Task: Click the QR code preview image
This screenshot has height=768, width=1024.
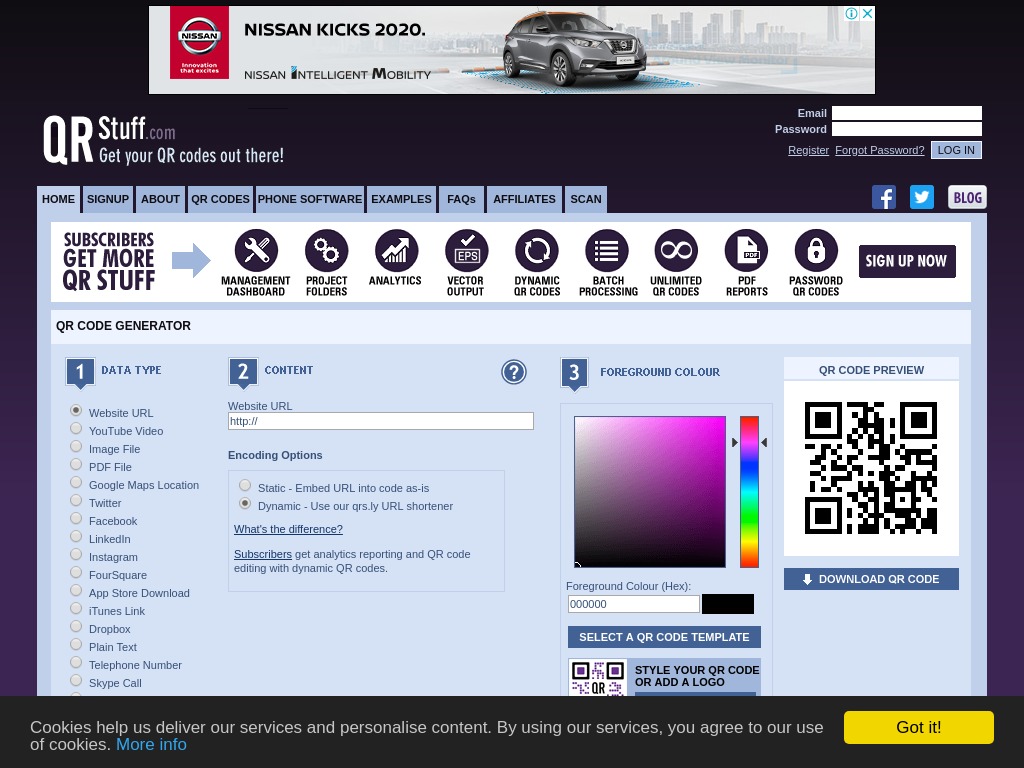Action: tap(871, 468)
